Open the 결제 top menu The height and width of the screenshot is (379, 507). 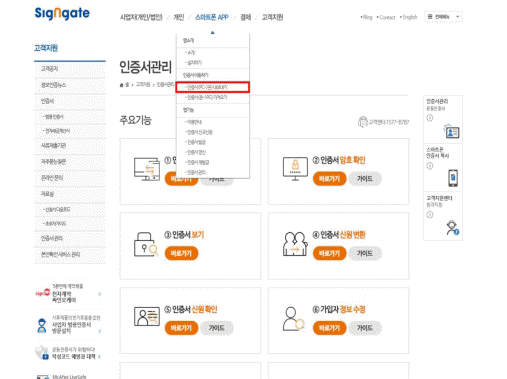point(246,17)
